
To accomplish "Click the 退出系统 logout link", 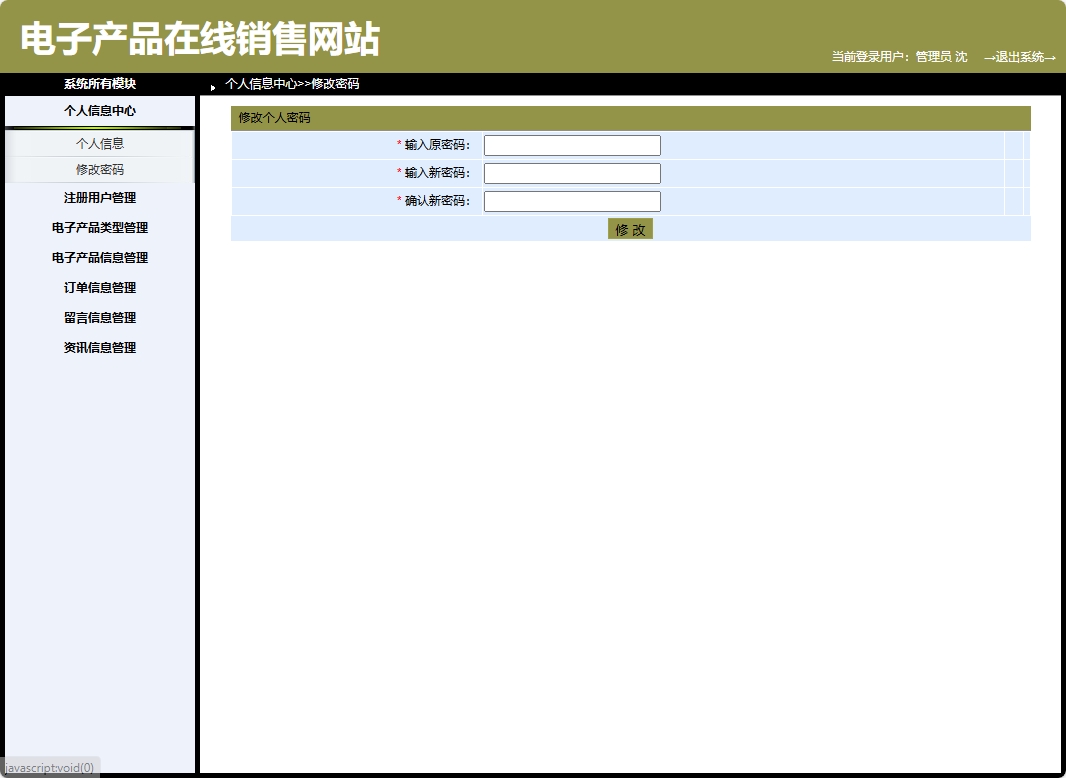I will tap(1022, 57).
